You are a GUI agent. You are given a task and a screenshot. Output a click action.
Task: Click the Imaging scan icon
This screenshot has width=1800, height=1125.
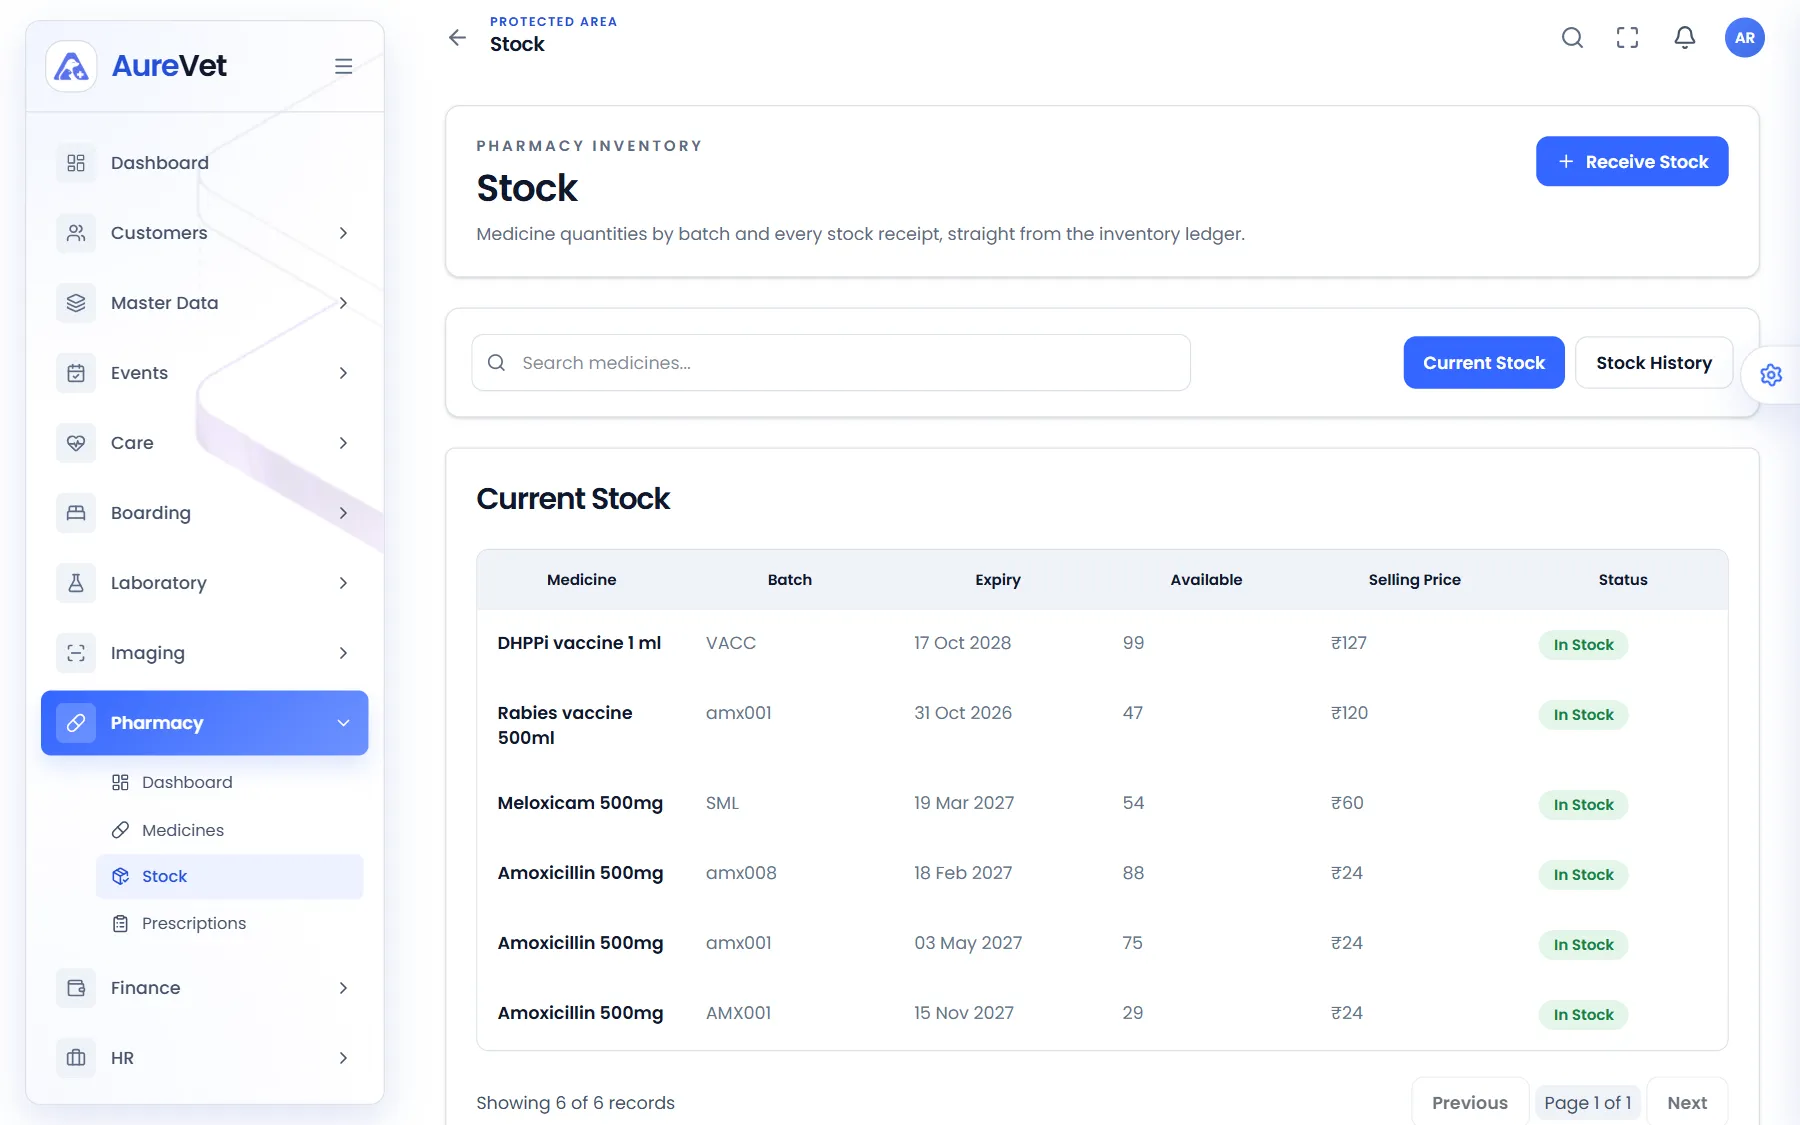76,653
